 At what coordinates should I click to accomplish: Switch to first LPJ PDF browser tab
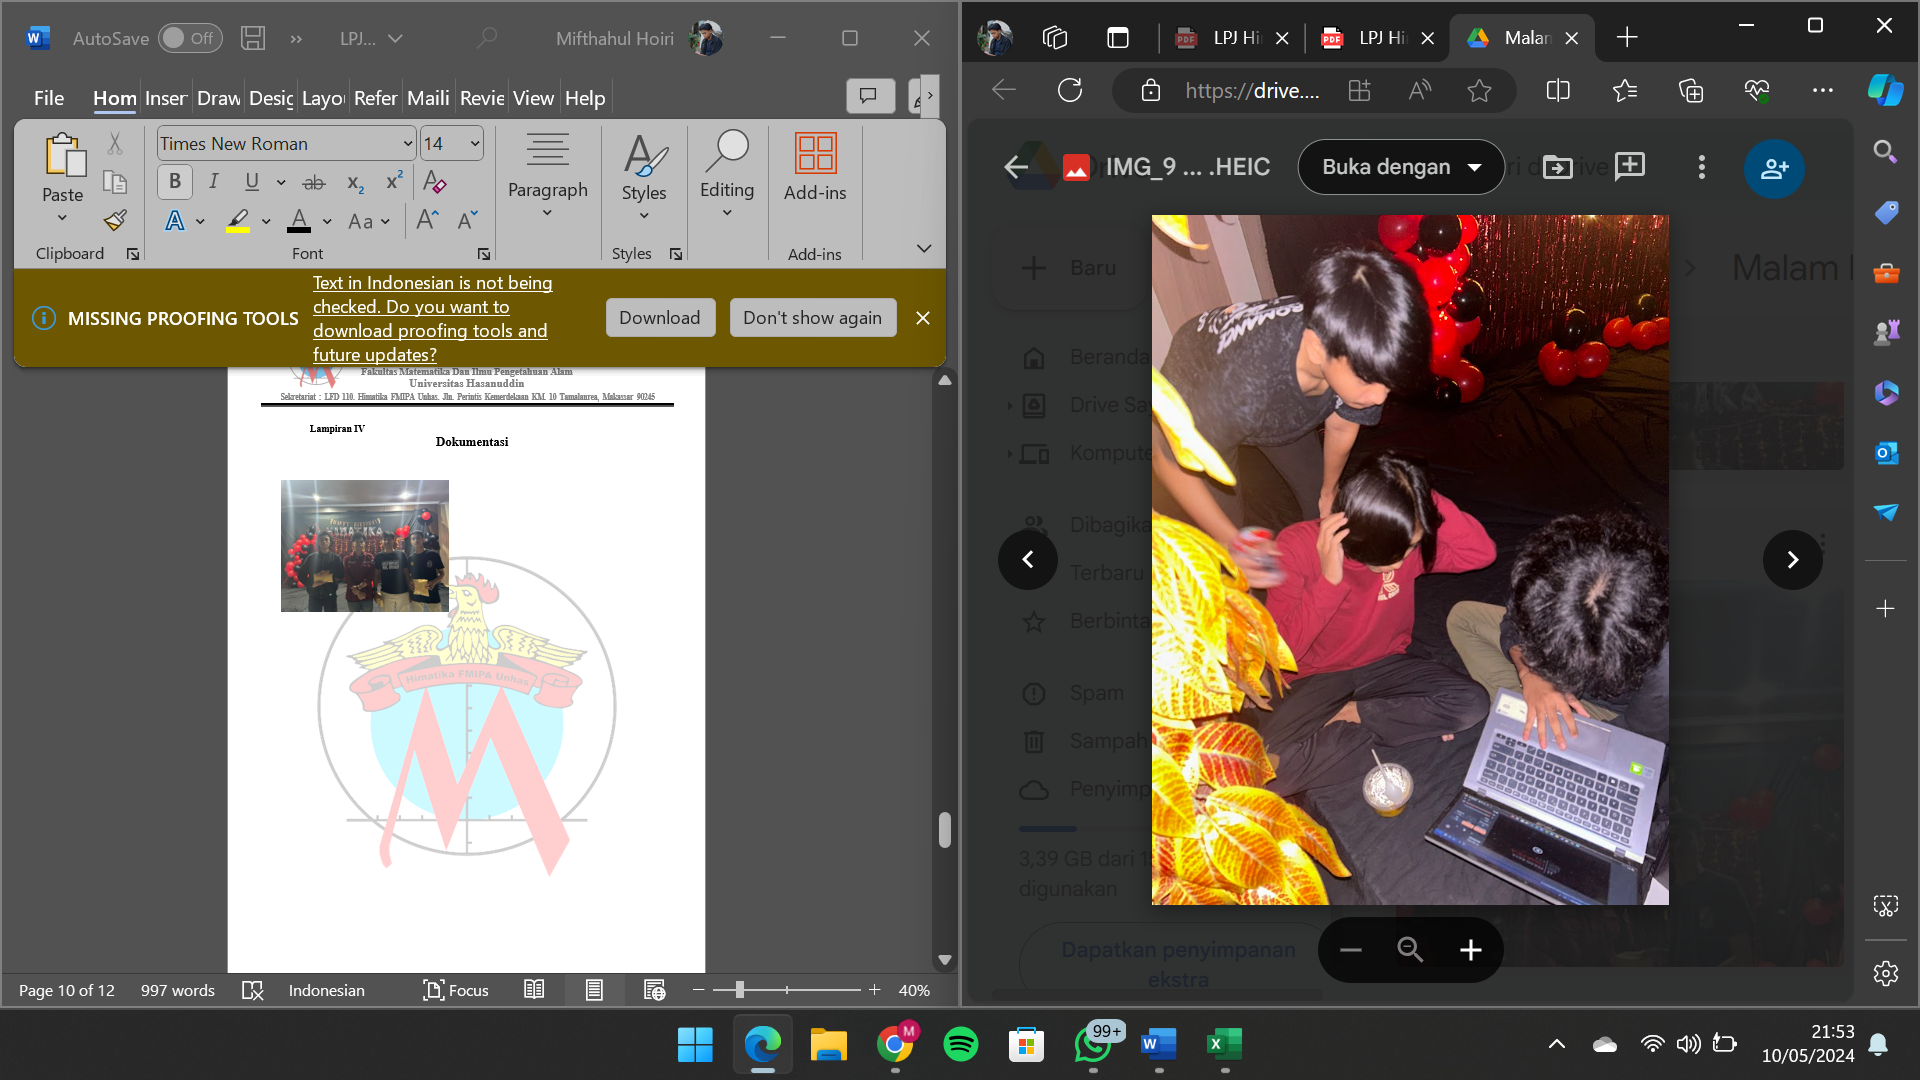(1232, 38)
